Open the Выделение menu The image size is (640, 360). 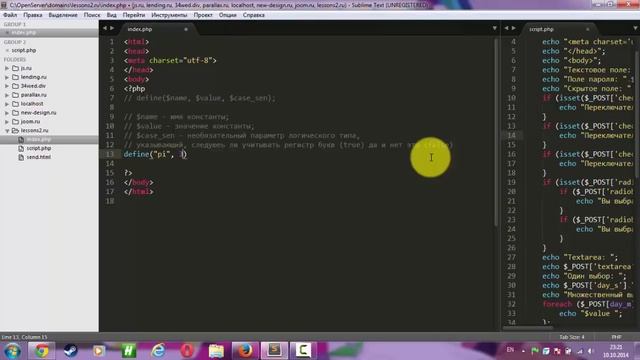(63, 15)
